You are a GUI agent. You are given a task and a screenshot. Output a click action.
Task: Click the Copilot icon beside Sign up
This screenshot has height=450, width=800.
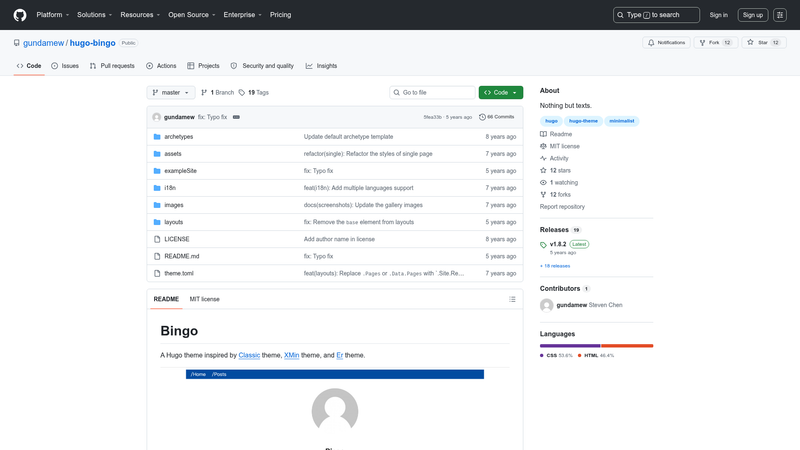tap(780, 15)
